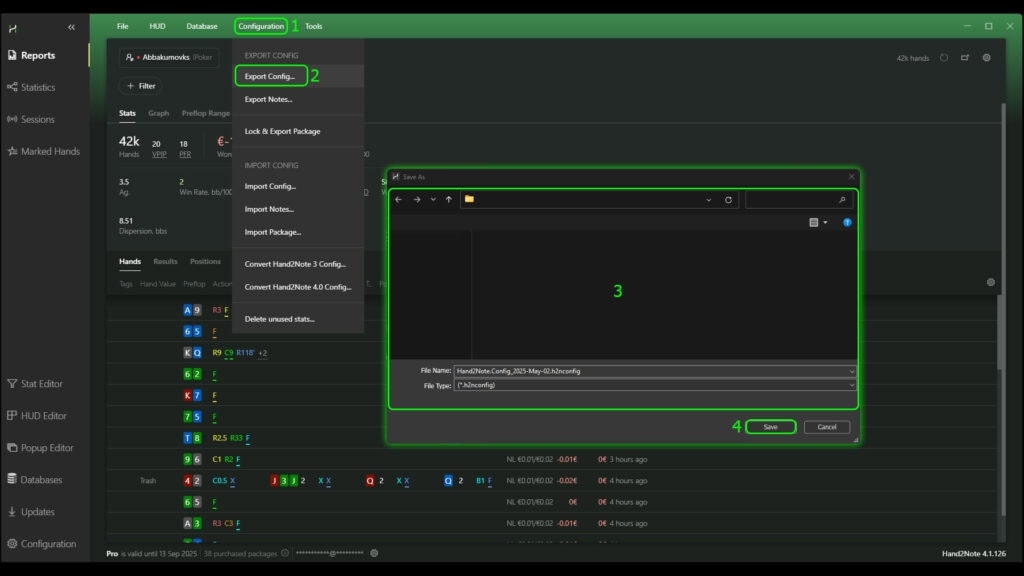Expand the File Name dropdown arrow
Viewport: 1024px width, 576px height.
click(x=851, y=371)
